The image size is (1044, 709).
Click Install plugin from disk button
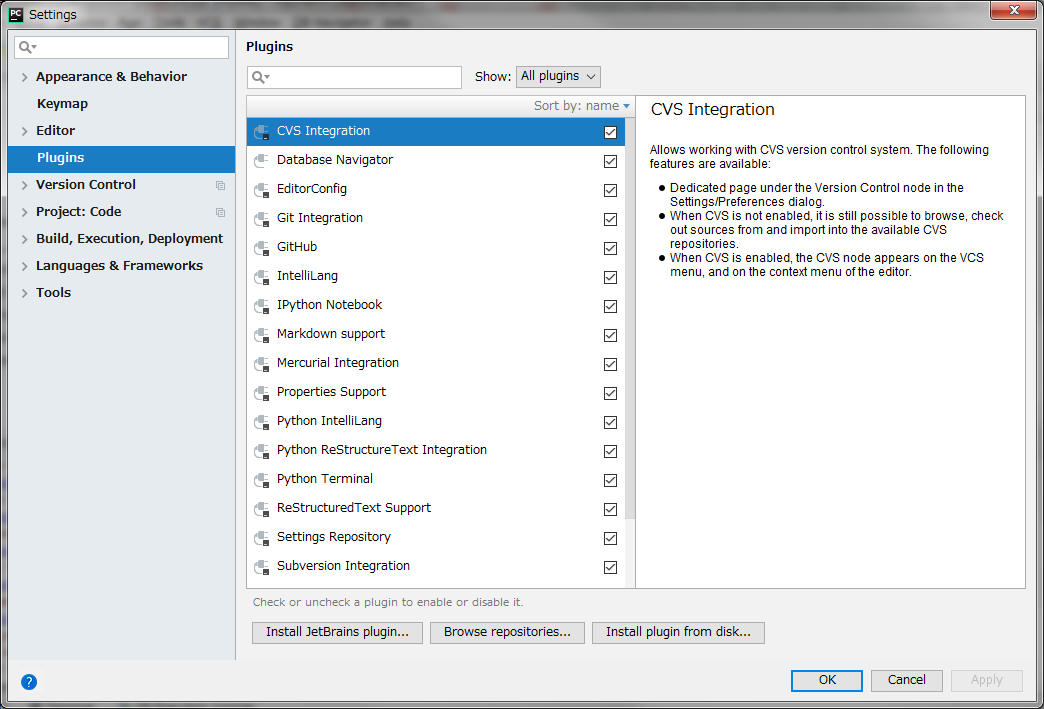(678, 632)
